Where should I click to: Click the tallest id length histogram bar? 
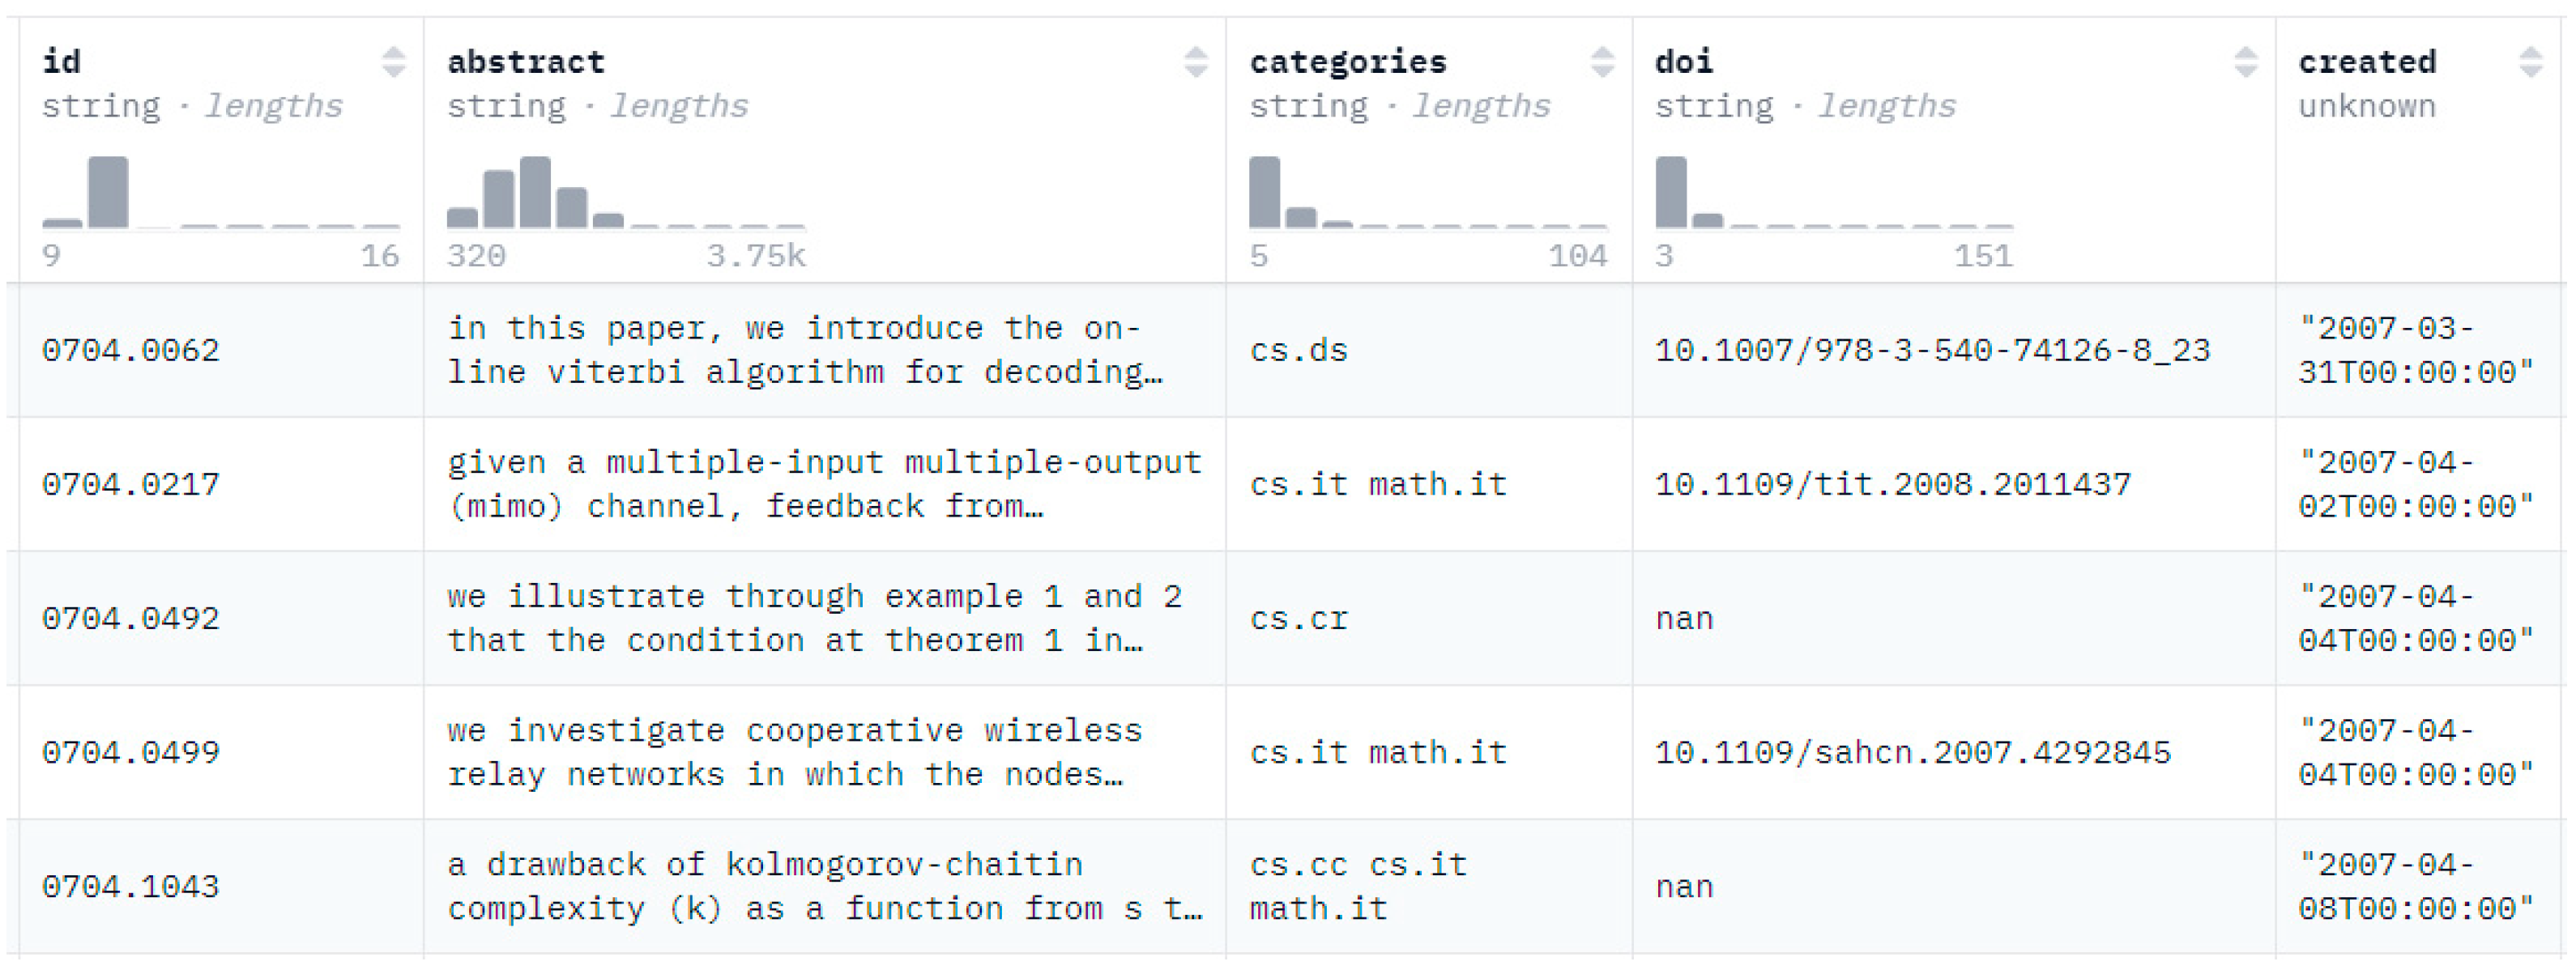[108, 193]
